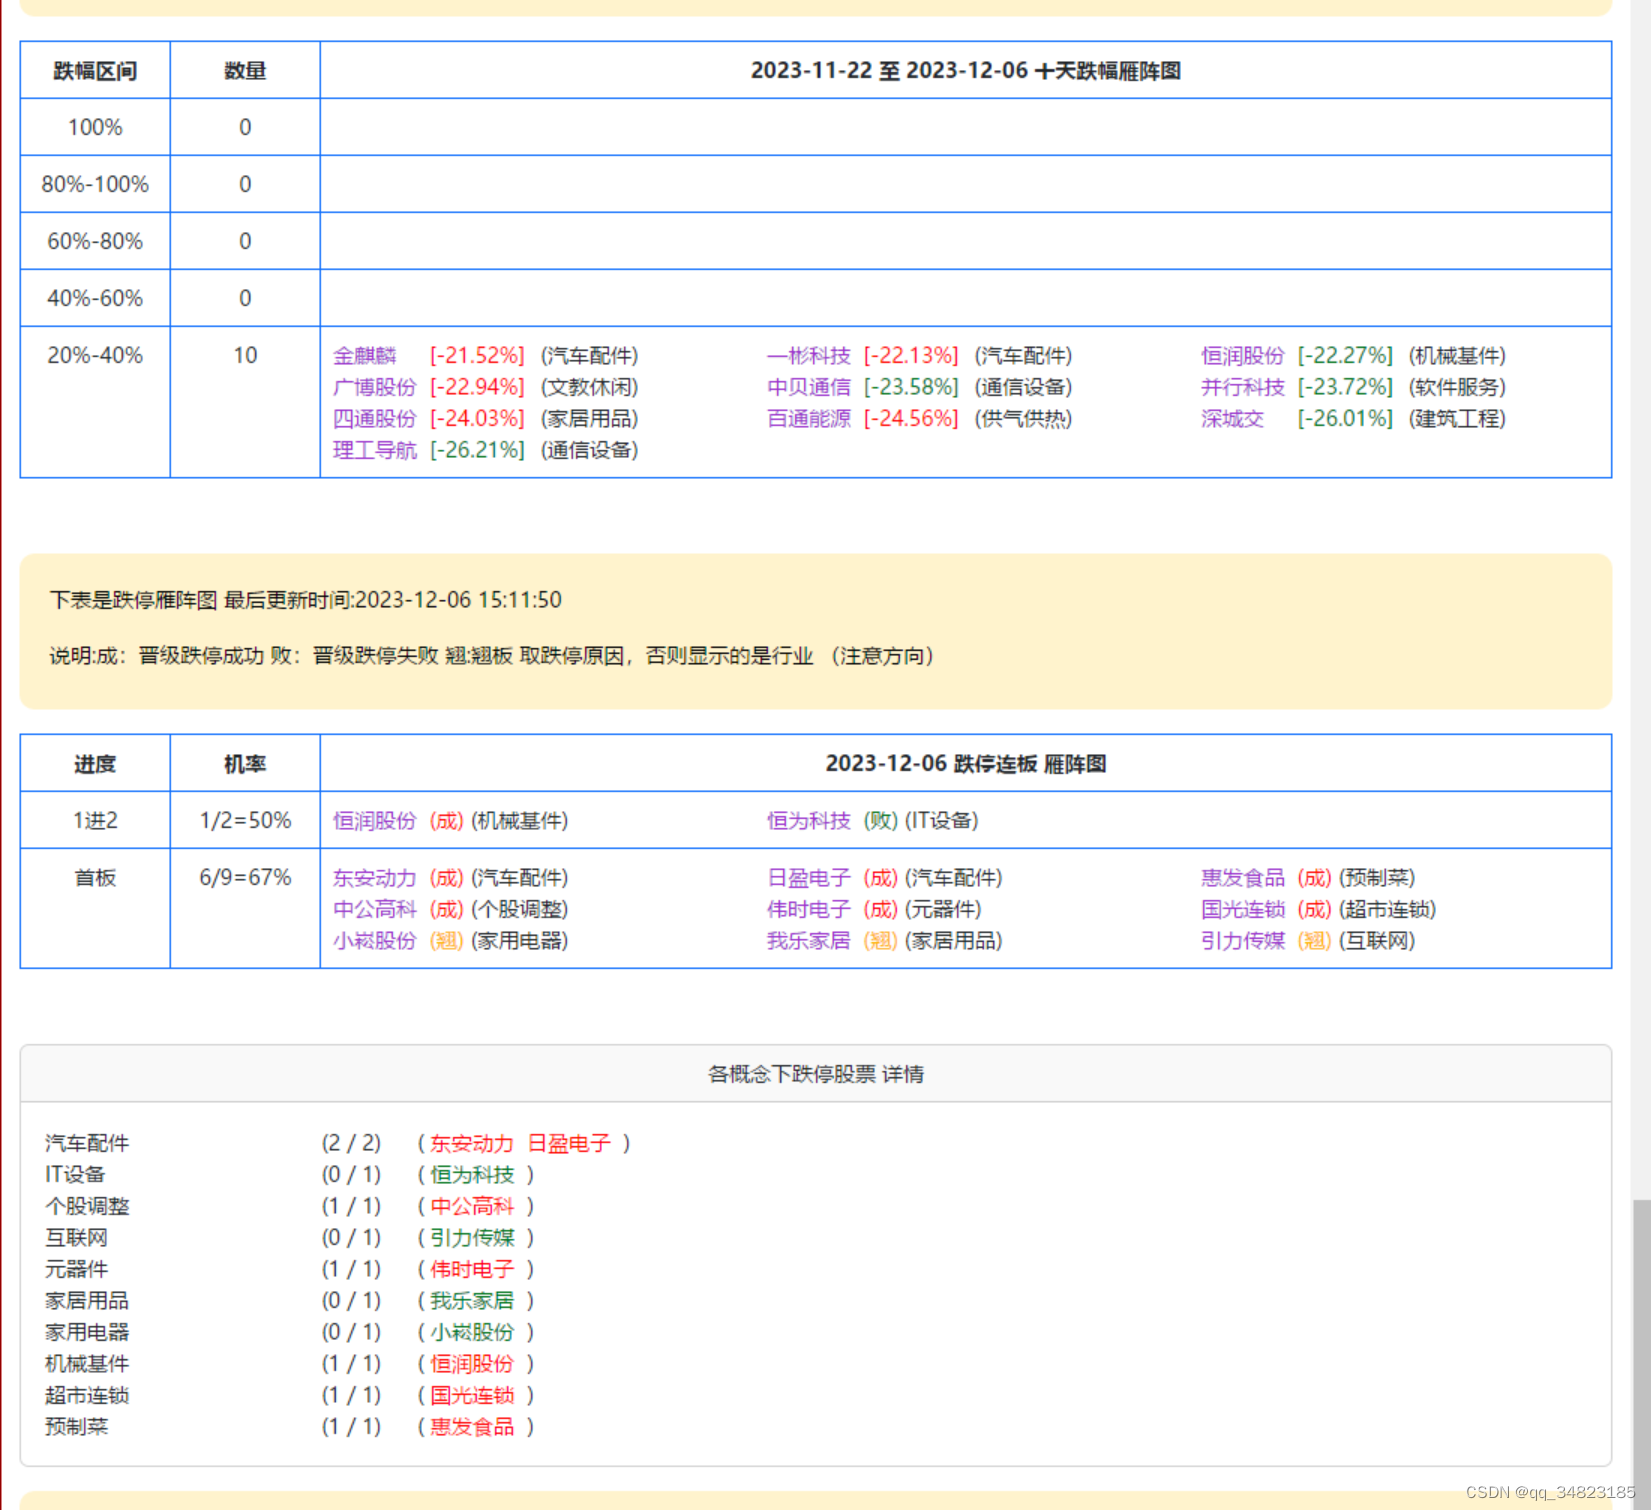
Task: Click 东安动力 in the 汽车配件 concept row
Action: point(471,1143)
